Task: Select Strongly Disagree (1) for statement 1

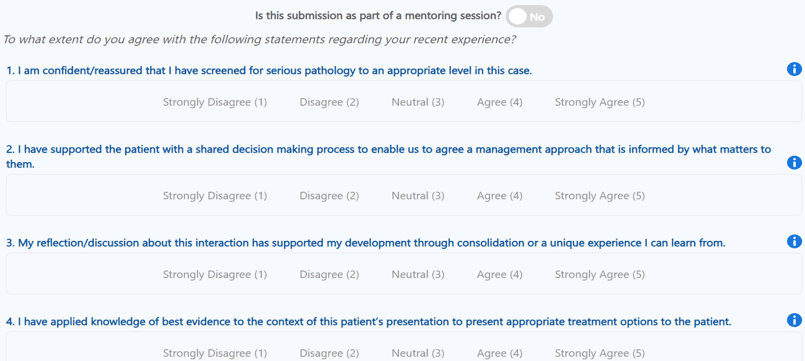Action: pos(215,102)
